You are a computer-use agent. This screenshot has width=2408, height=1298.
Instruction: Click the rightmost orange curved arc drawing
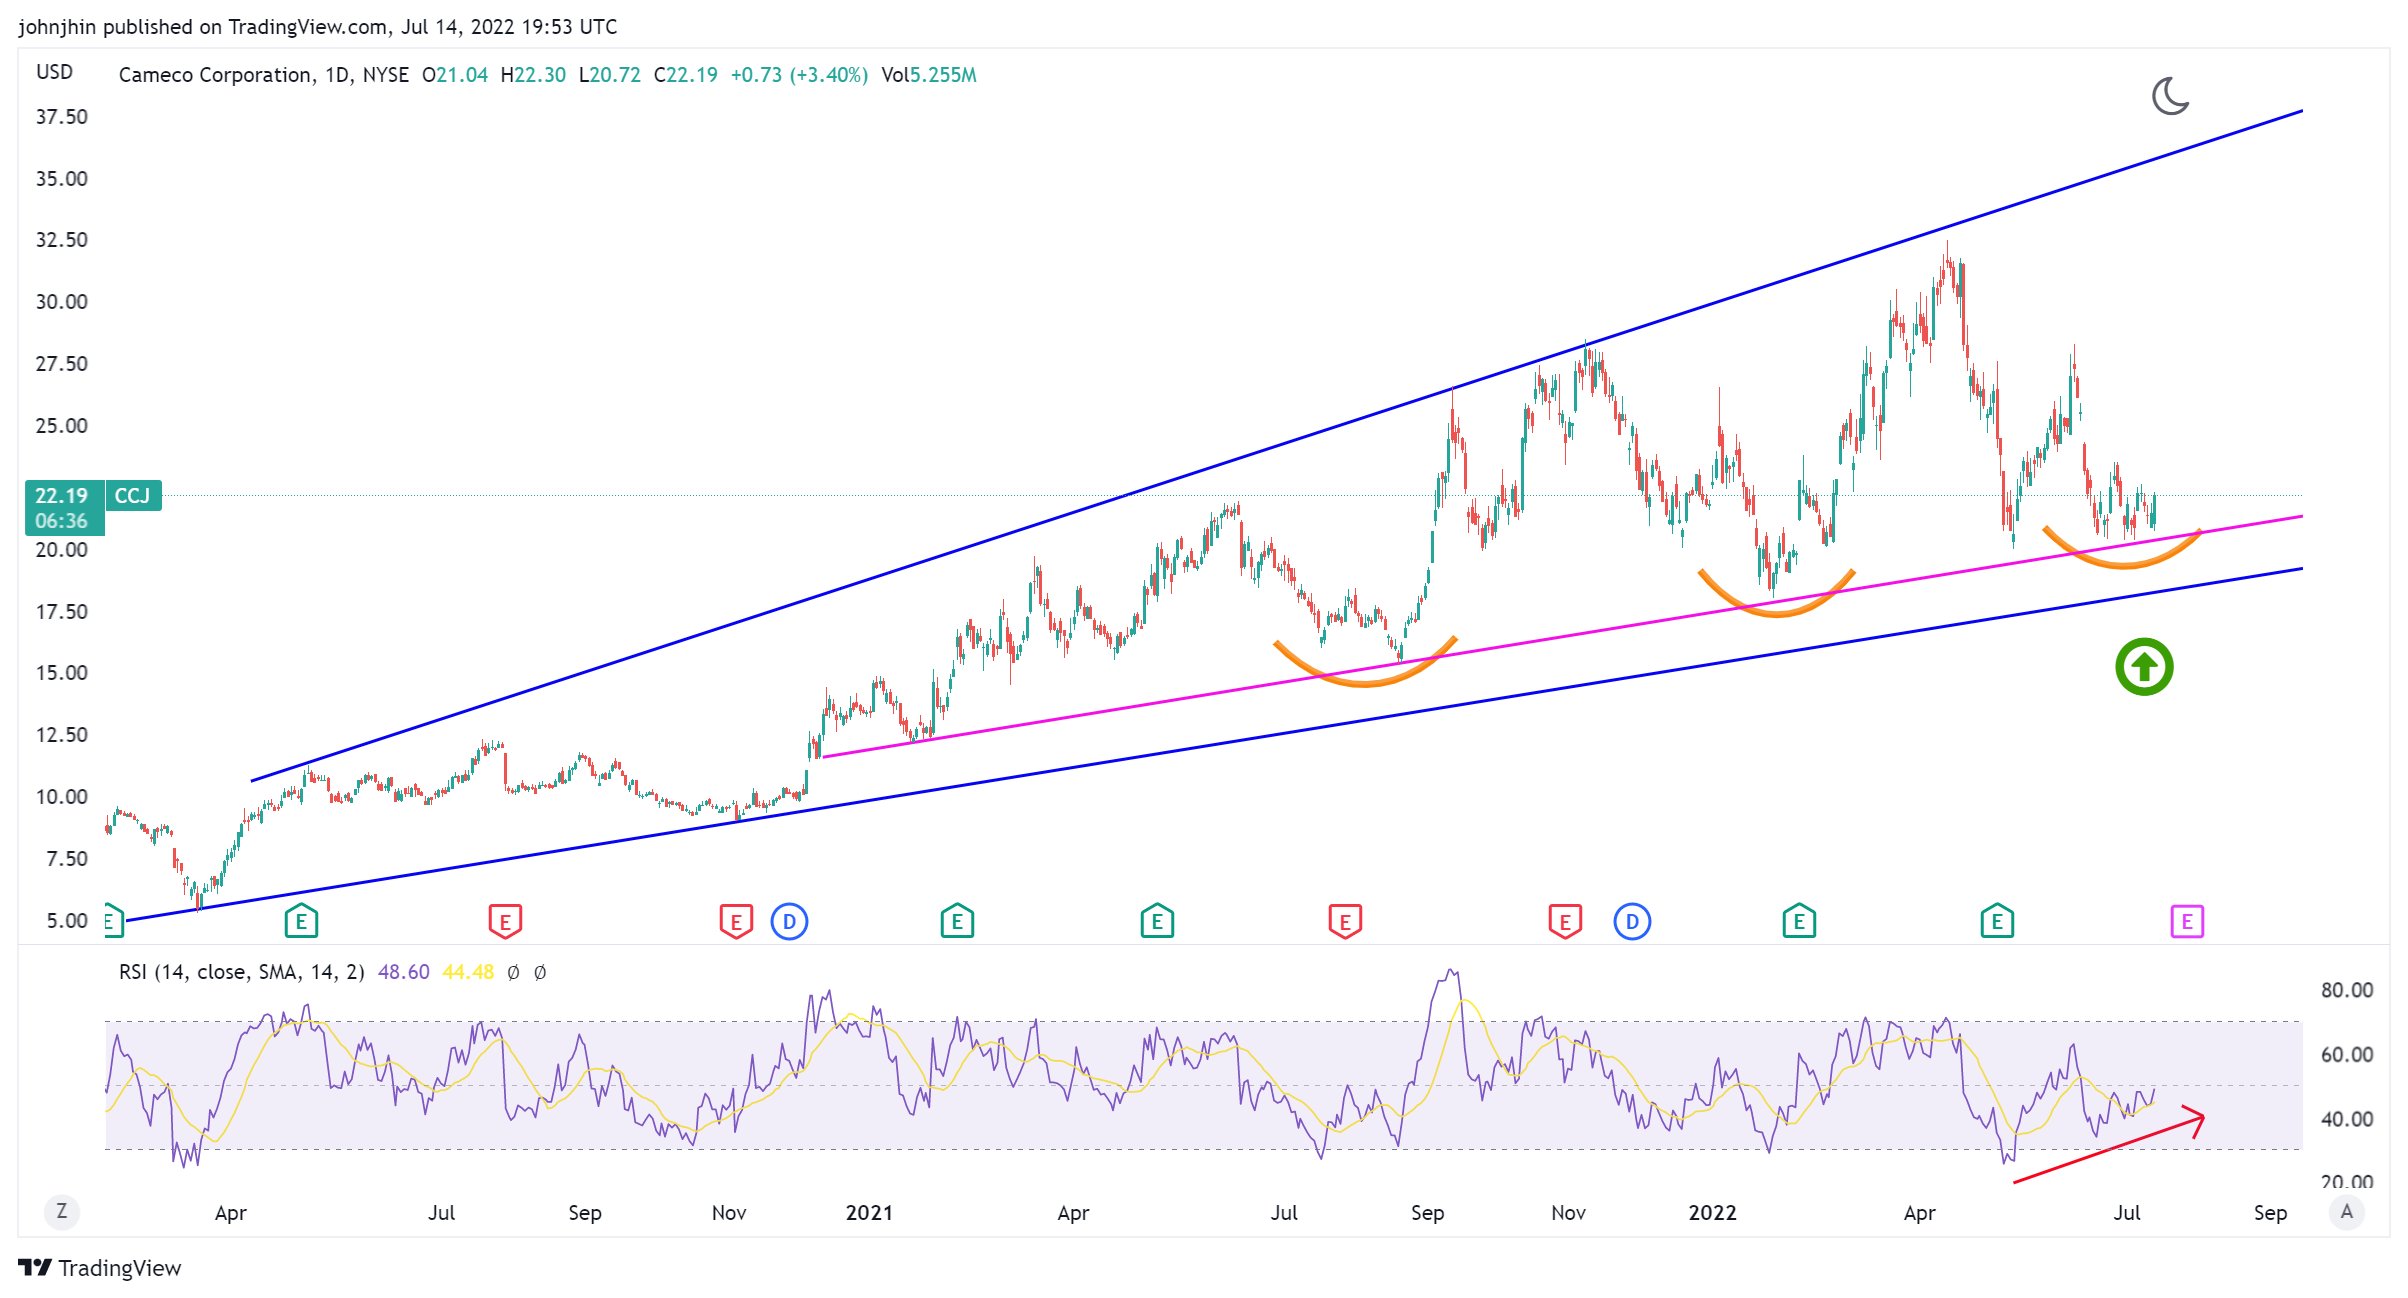tap(2122, 564)
